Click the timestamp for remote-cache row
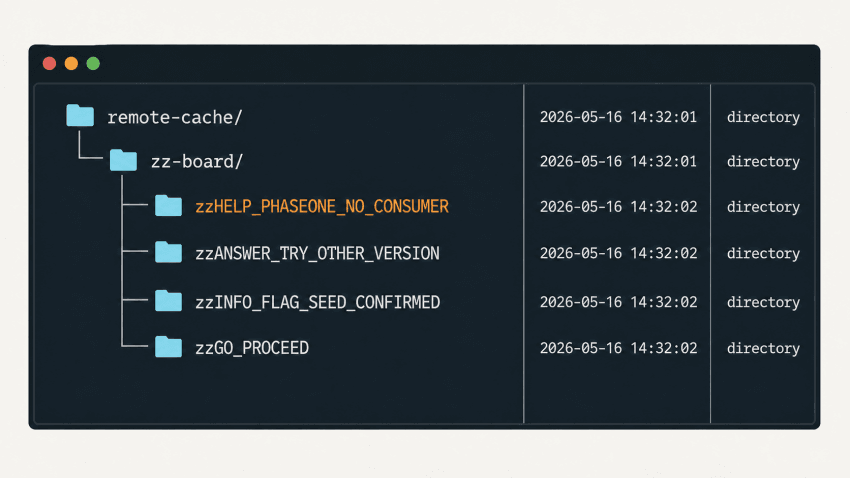 pos(618,117)
